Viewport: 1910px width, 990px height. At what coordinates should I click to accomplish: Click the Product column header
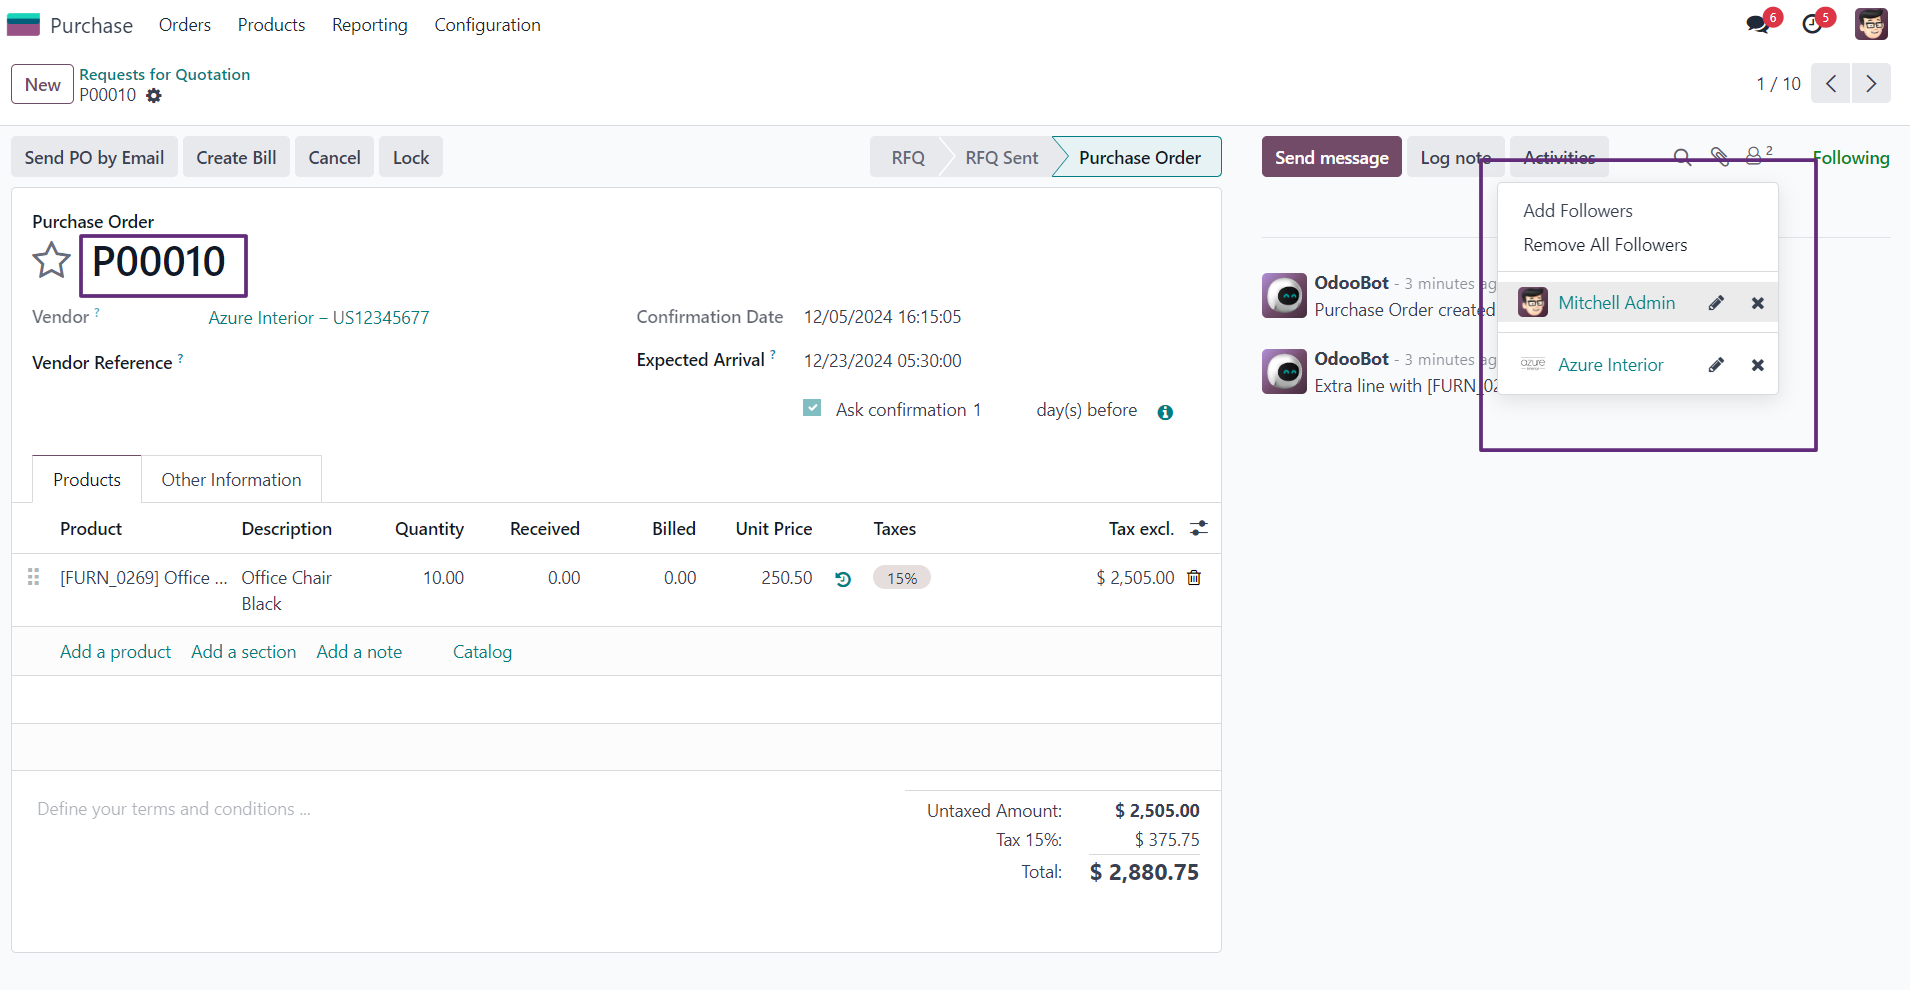(91, 529)
